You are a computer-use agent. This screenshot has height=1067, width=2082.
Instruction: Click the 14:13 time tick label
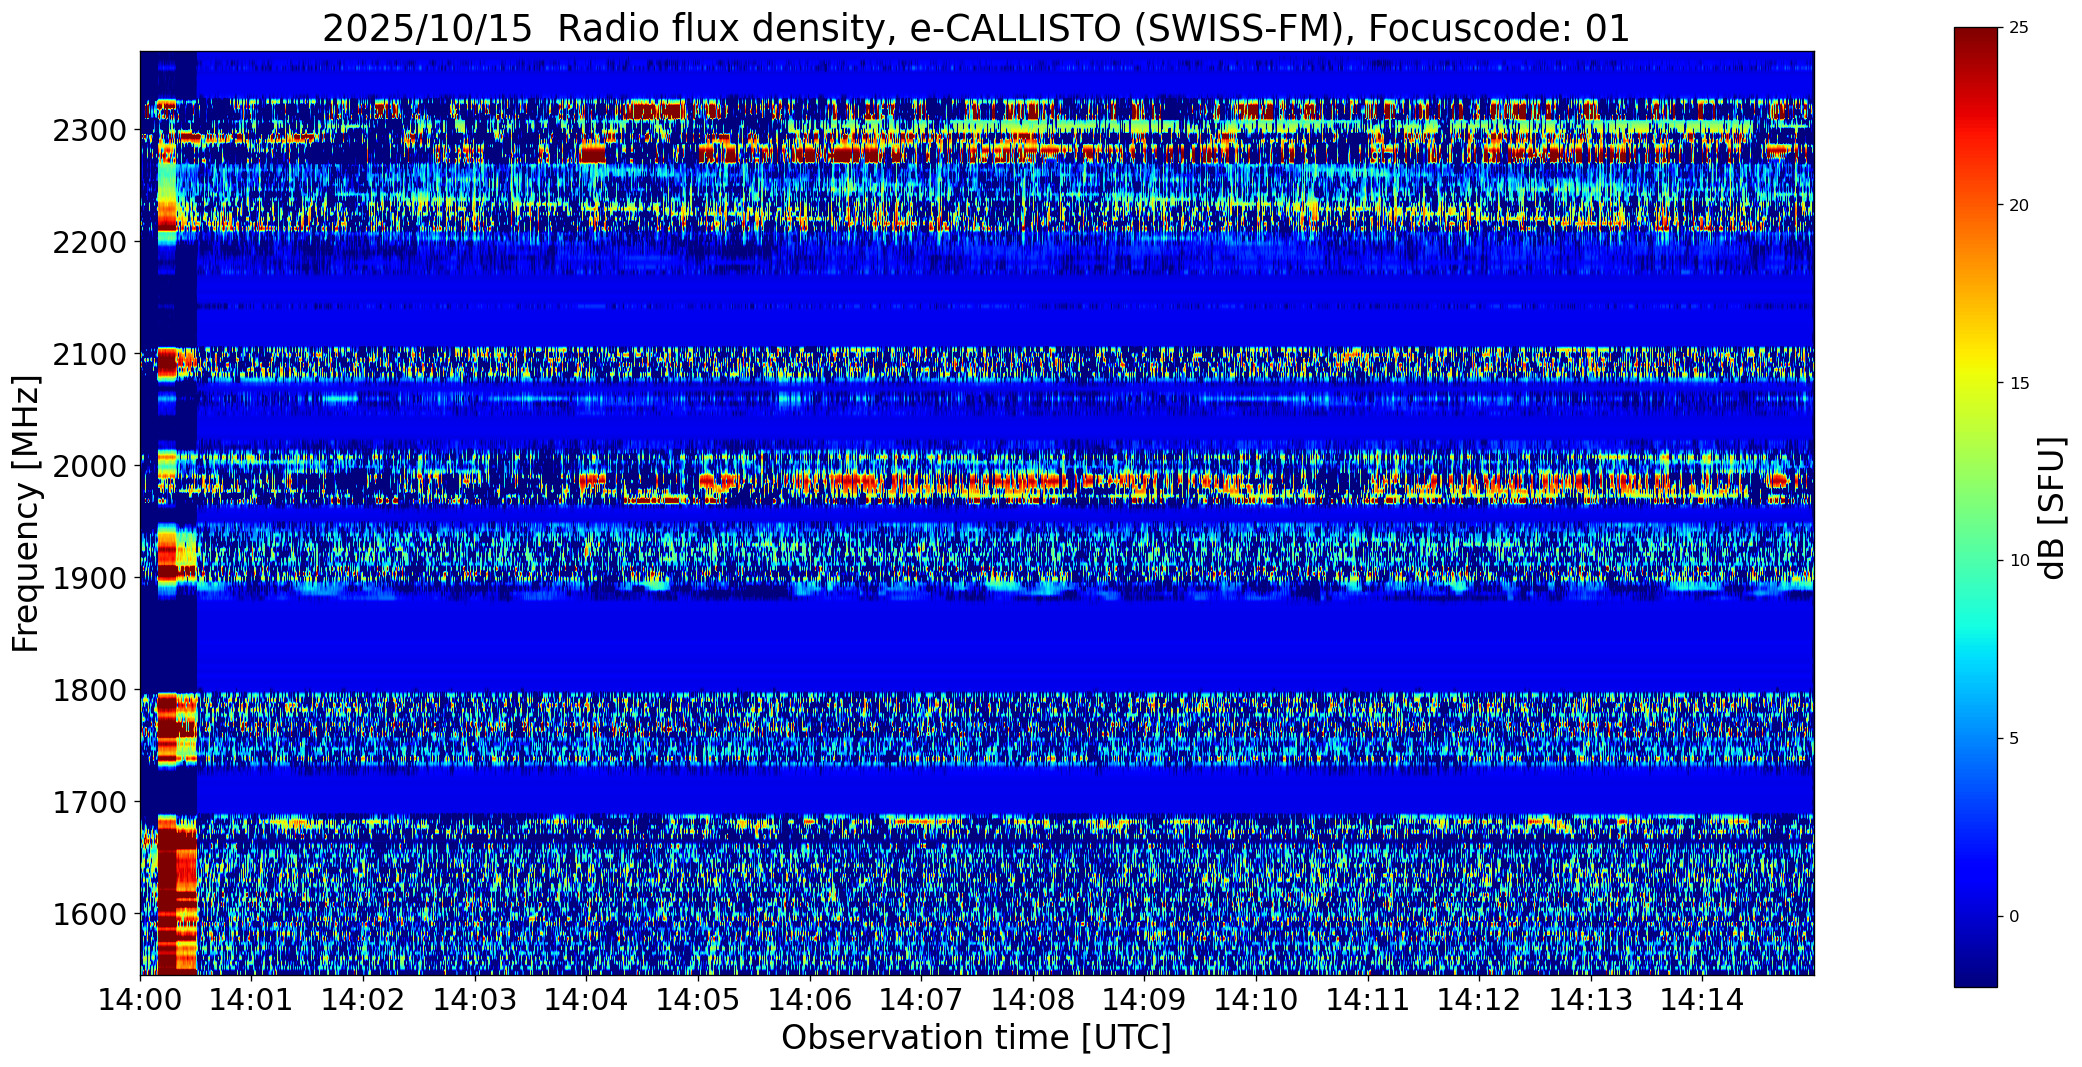(1591, 999)
